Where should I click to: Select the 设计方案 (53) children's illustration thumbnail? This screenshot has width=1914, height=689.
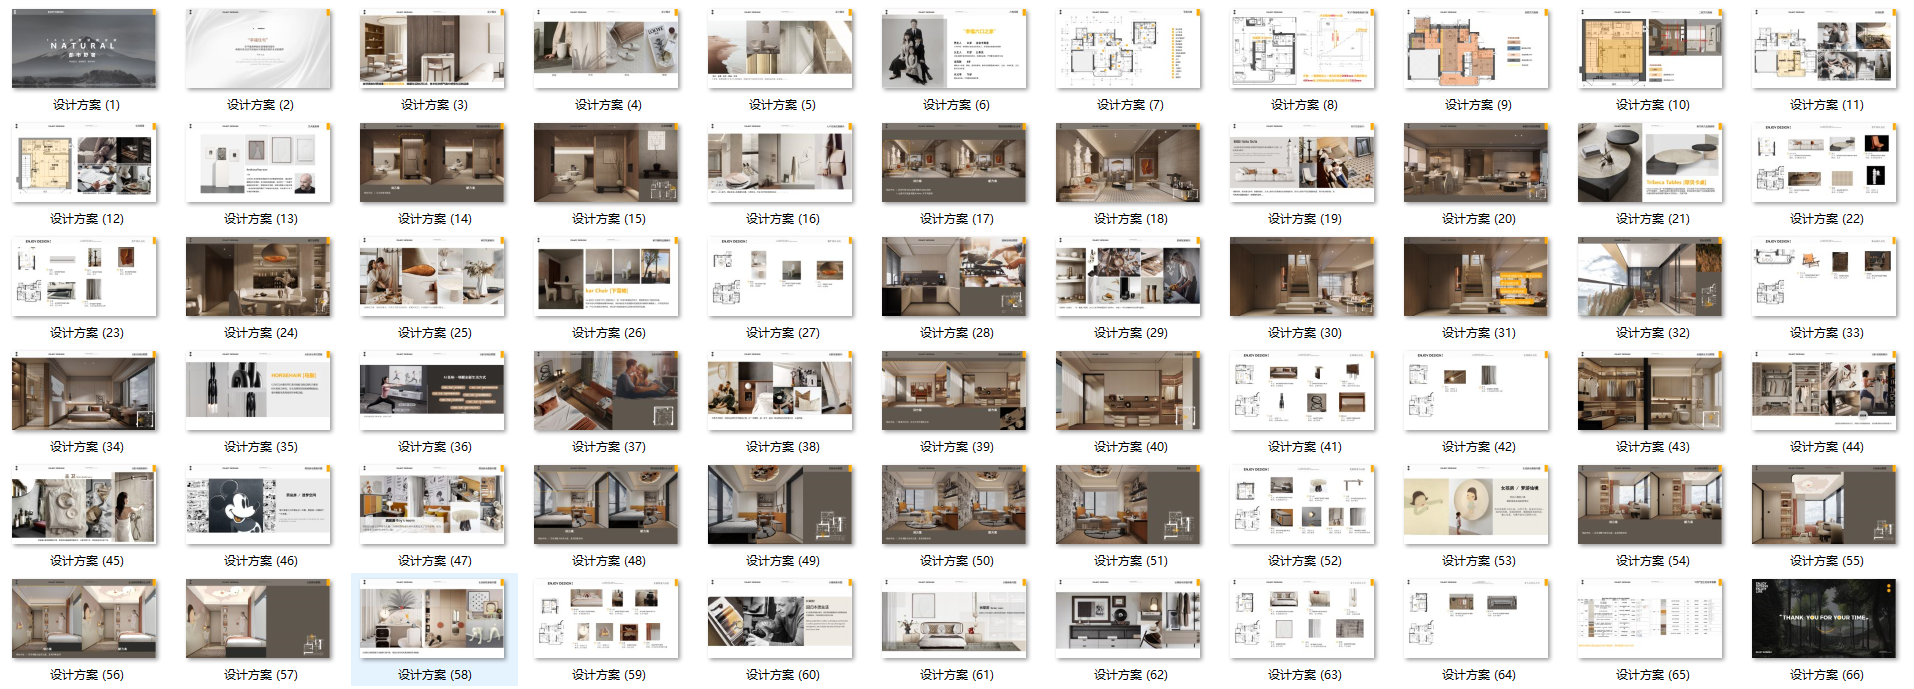click(1476, 505)
